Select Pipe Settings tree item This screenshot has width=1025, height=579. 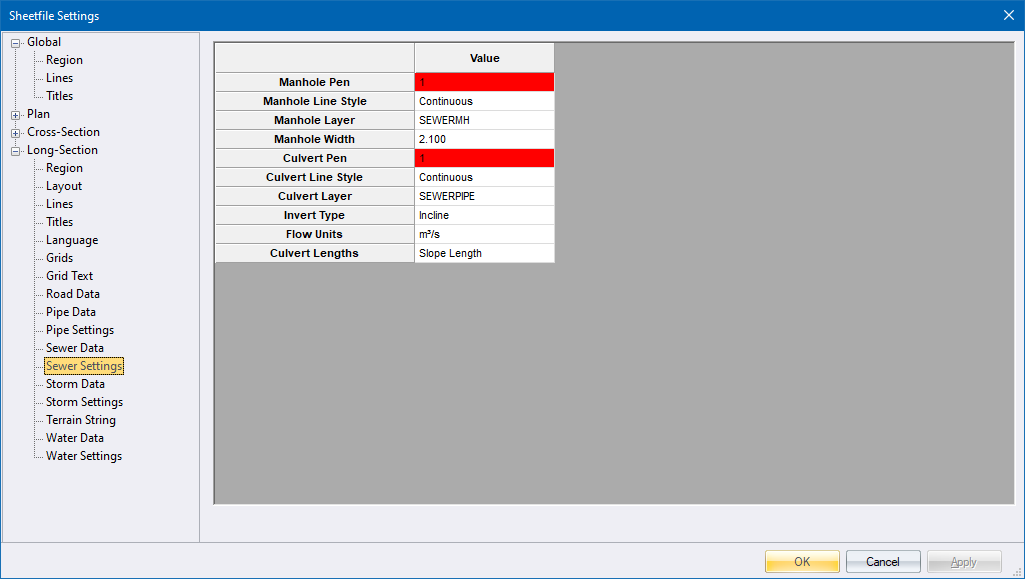point(79,330)
